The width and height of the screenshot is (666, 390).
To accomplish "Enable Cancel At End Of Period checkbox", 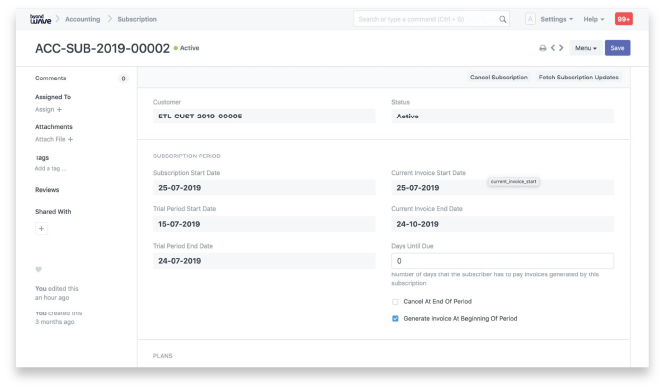I will tap(395, 302).
